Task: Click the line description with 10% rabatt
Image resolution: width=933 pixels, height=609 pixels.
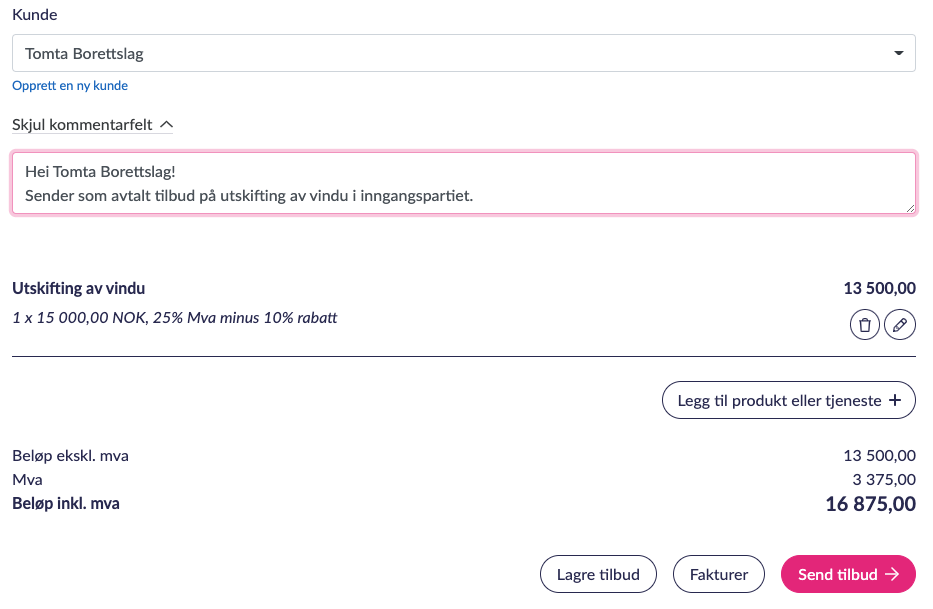Action: pos(175,318)
